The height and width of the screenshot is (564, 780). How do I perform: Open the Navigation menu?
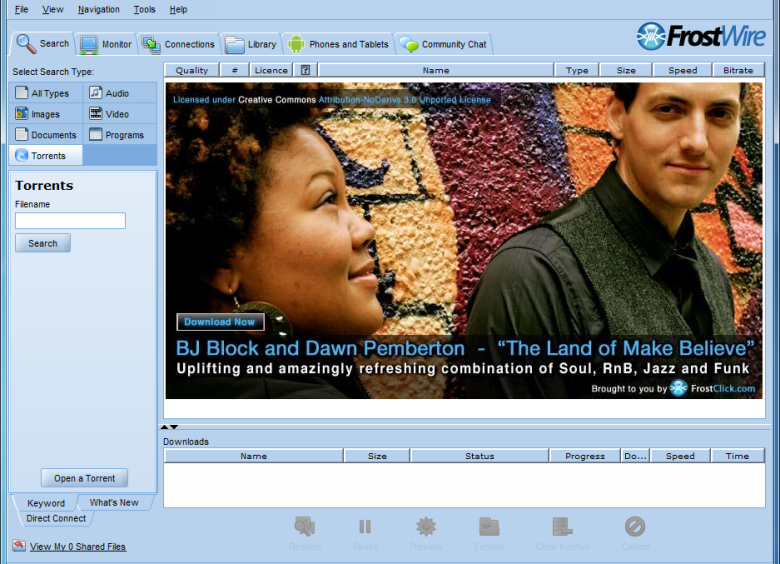(98, 9)
